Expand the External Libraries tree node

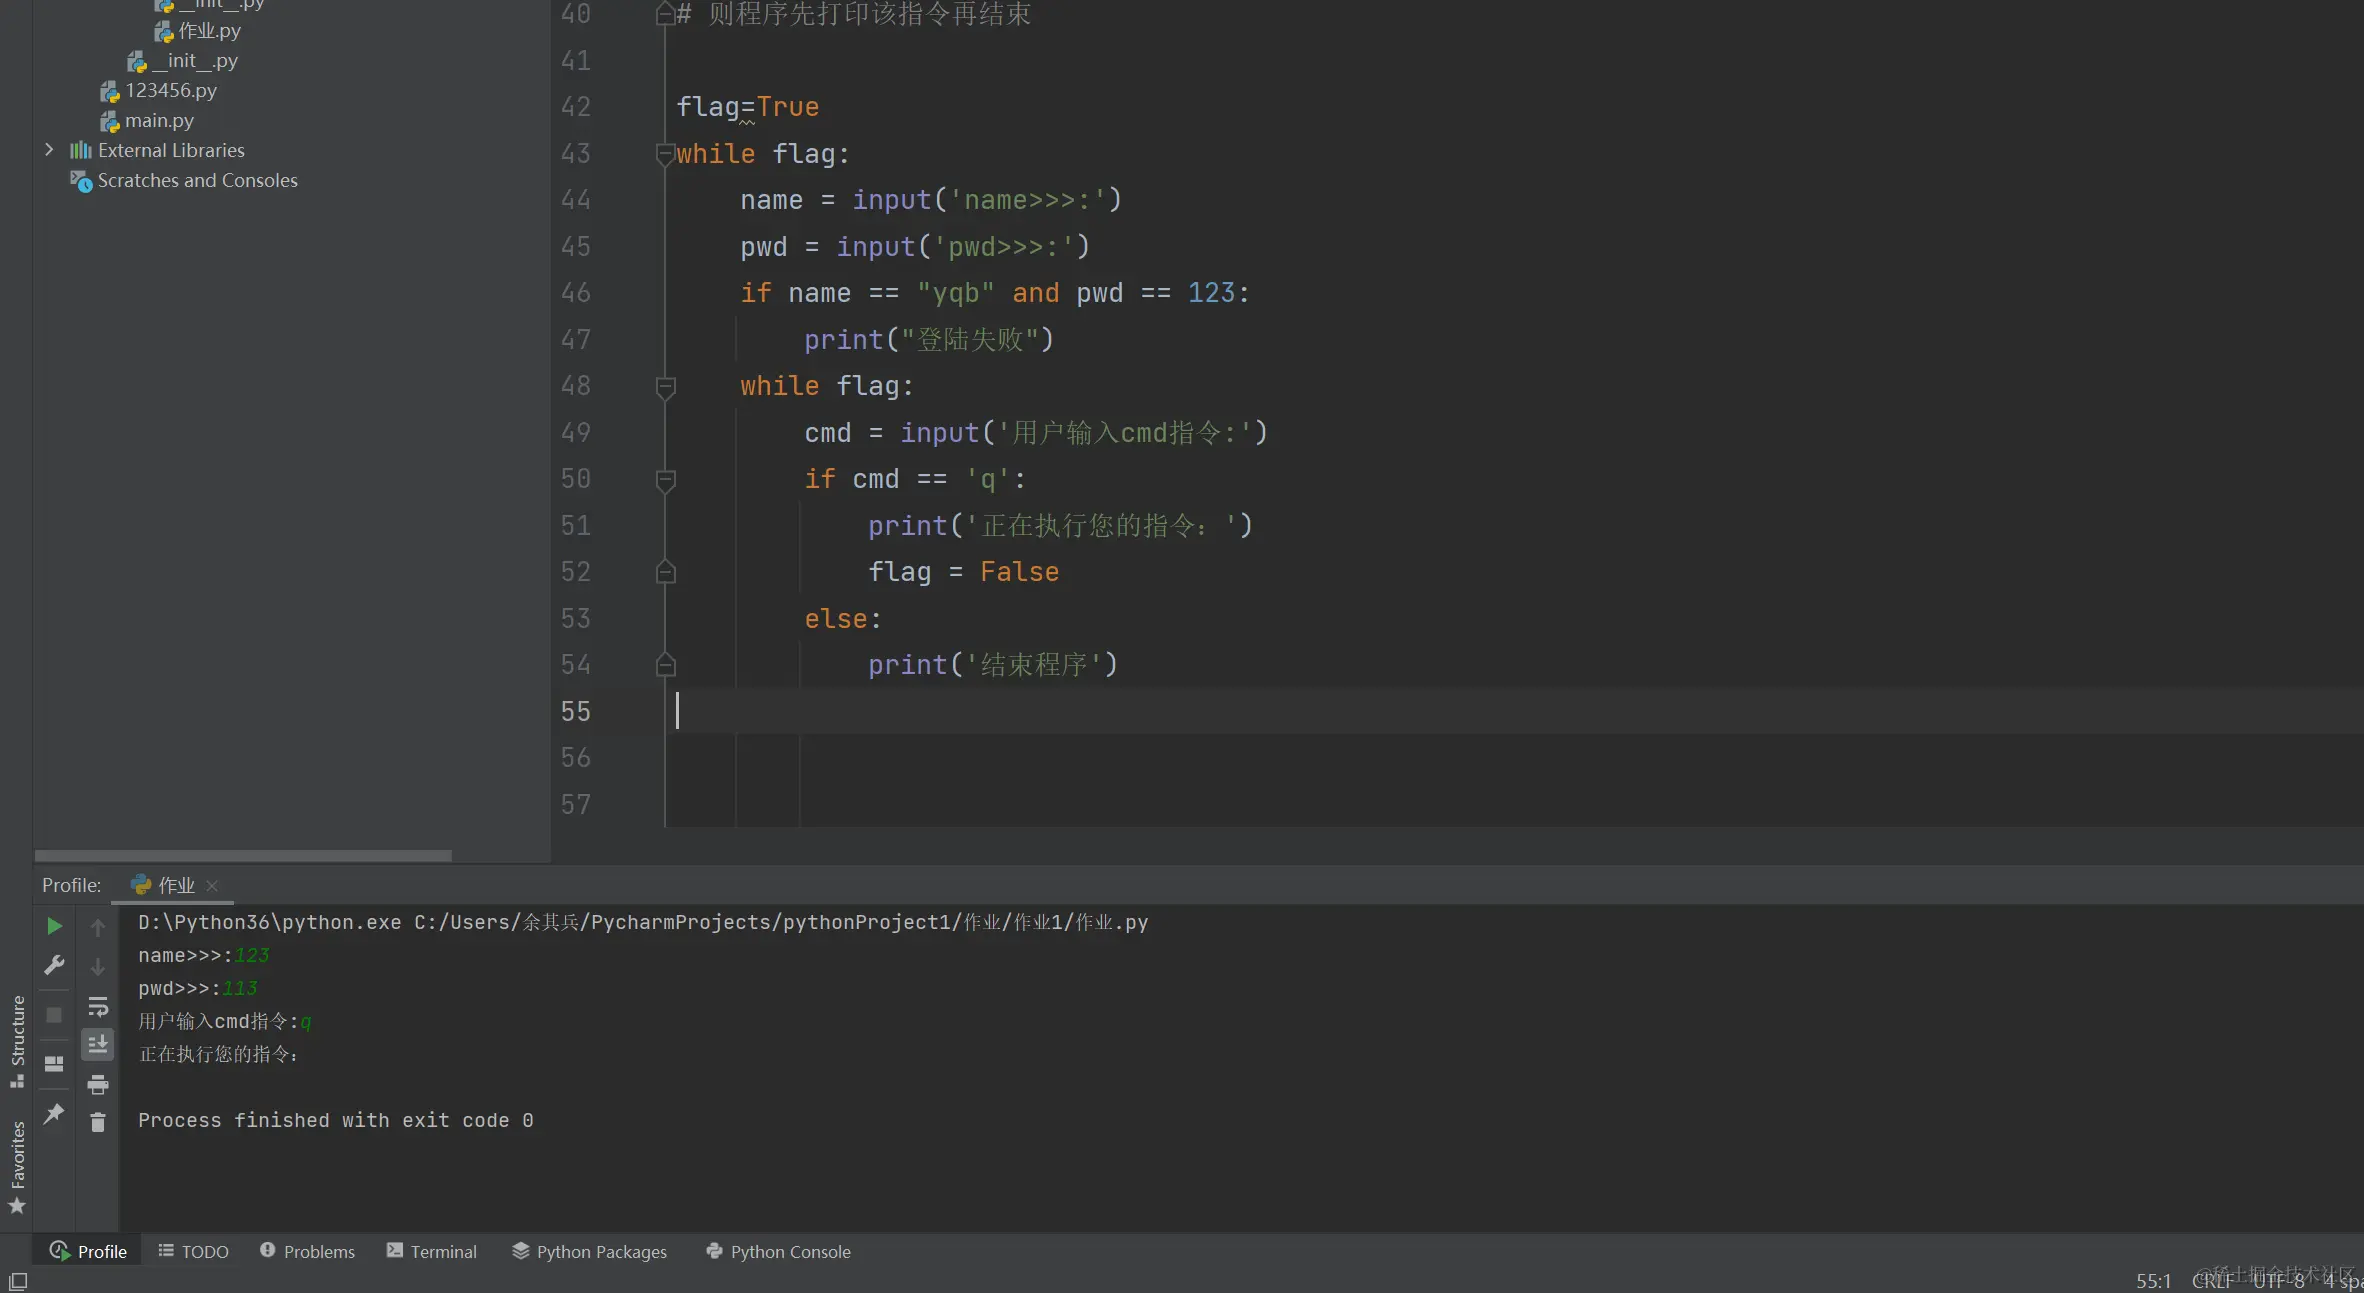[x=49, y=150]
